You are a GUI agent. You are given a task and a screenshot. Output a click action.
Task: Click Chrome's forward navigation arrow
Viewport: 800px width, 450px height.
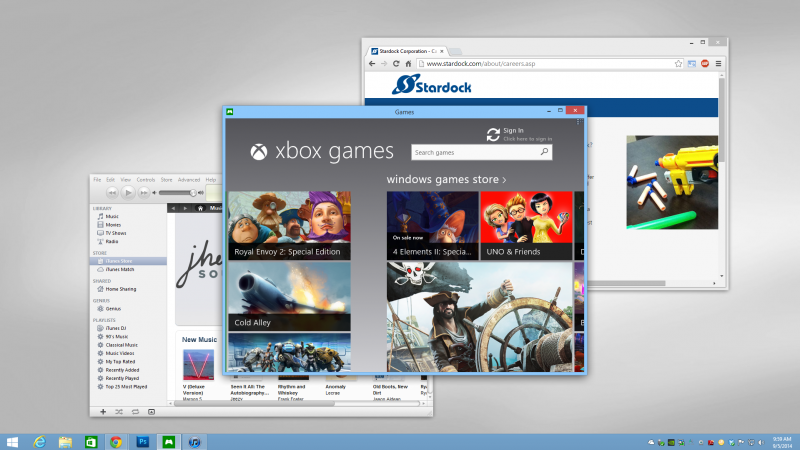[x=384, y=64]
